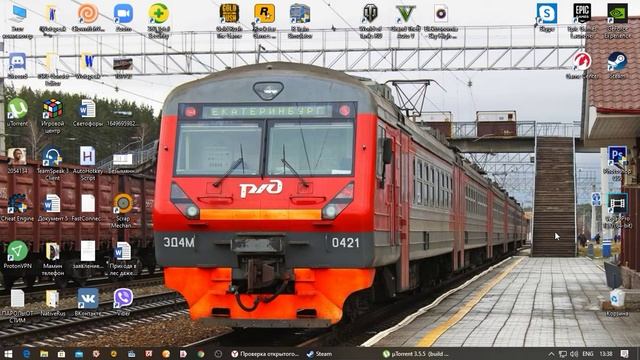Launch ProtonVPN from the desktop

pyautogui.click(x=17, y=251)
